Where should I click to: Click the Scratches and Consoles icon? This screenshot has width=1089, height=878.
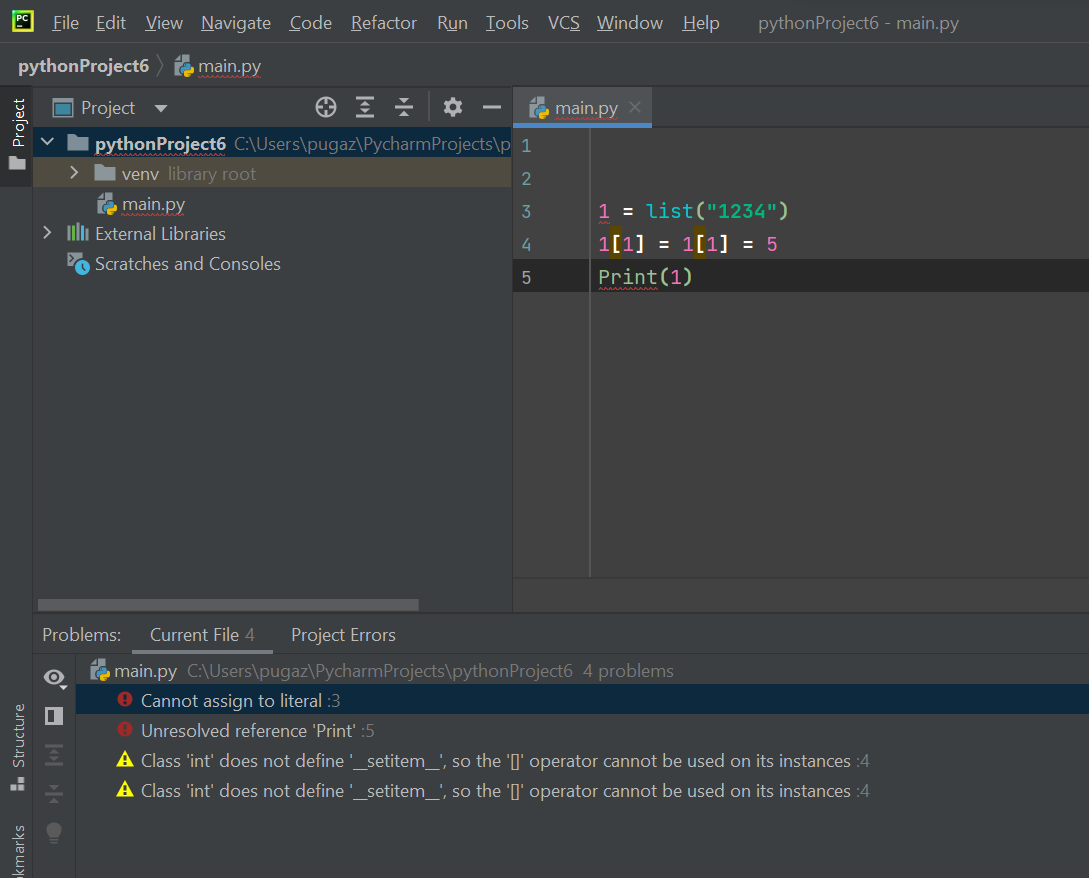coord(78,263)
